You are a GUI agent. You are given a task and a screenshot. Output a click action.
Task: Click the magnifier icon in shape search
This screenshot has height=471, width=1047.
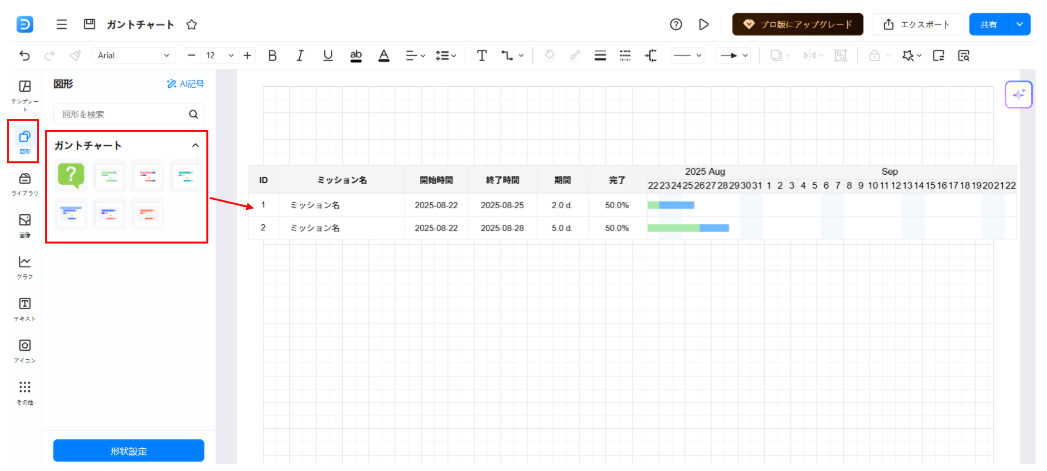[x=194, y=114]
